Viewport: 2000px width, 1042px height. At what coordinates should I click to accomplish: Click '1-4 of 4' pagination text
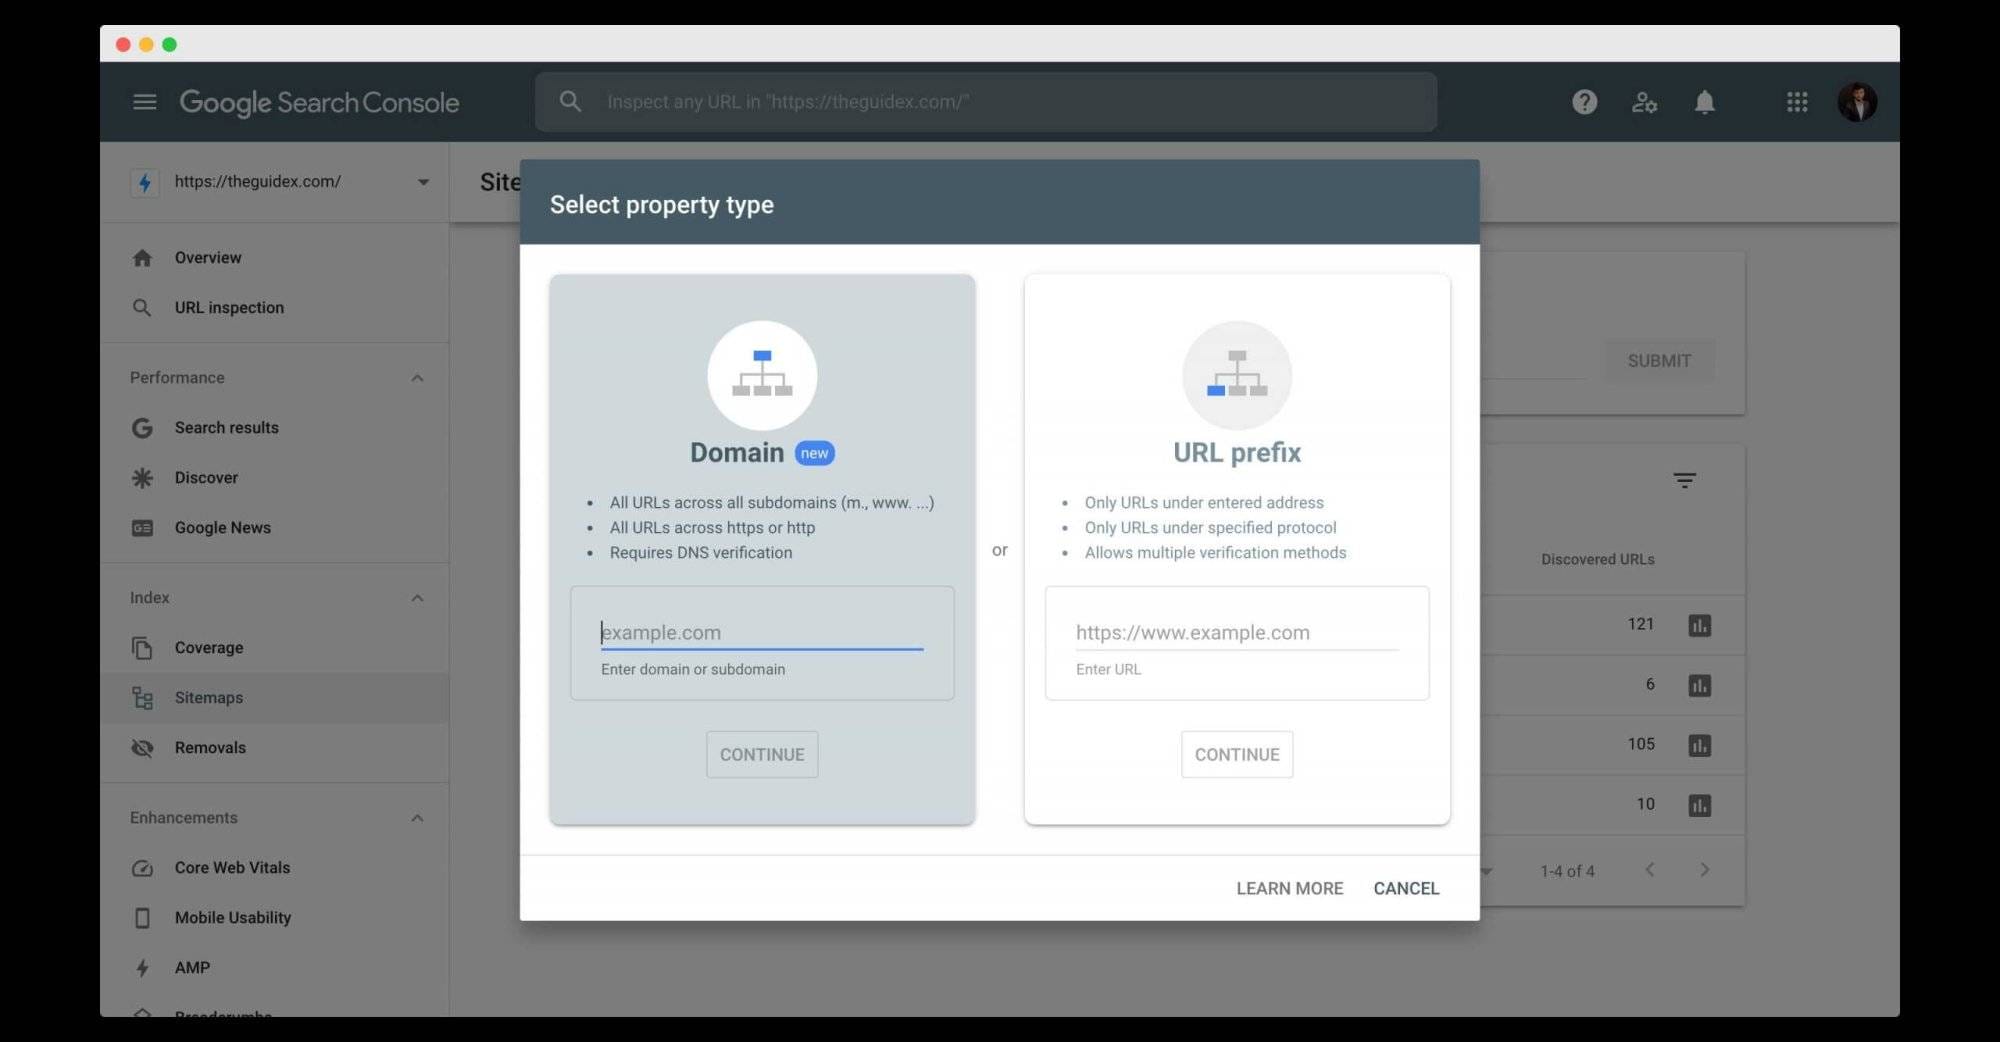coord(1567,871)
